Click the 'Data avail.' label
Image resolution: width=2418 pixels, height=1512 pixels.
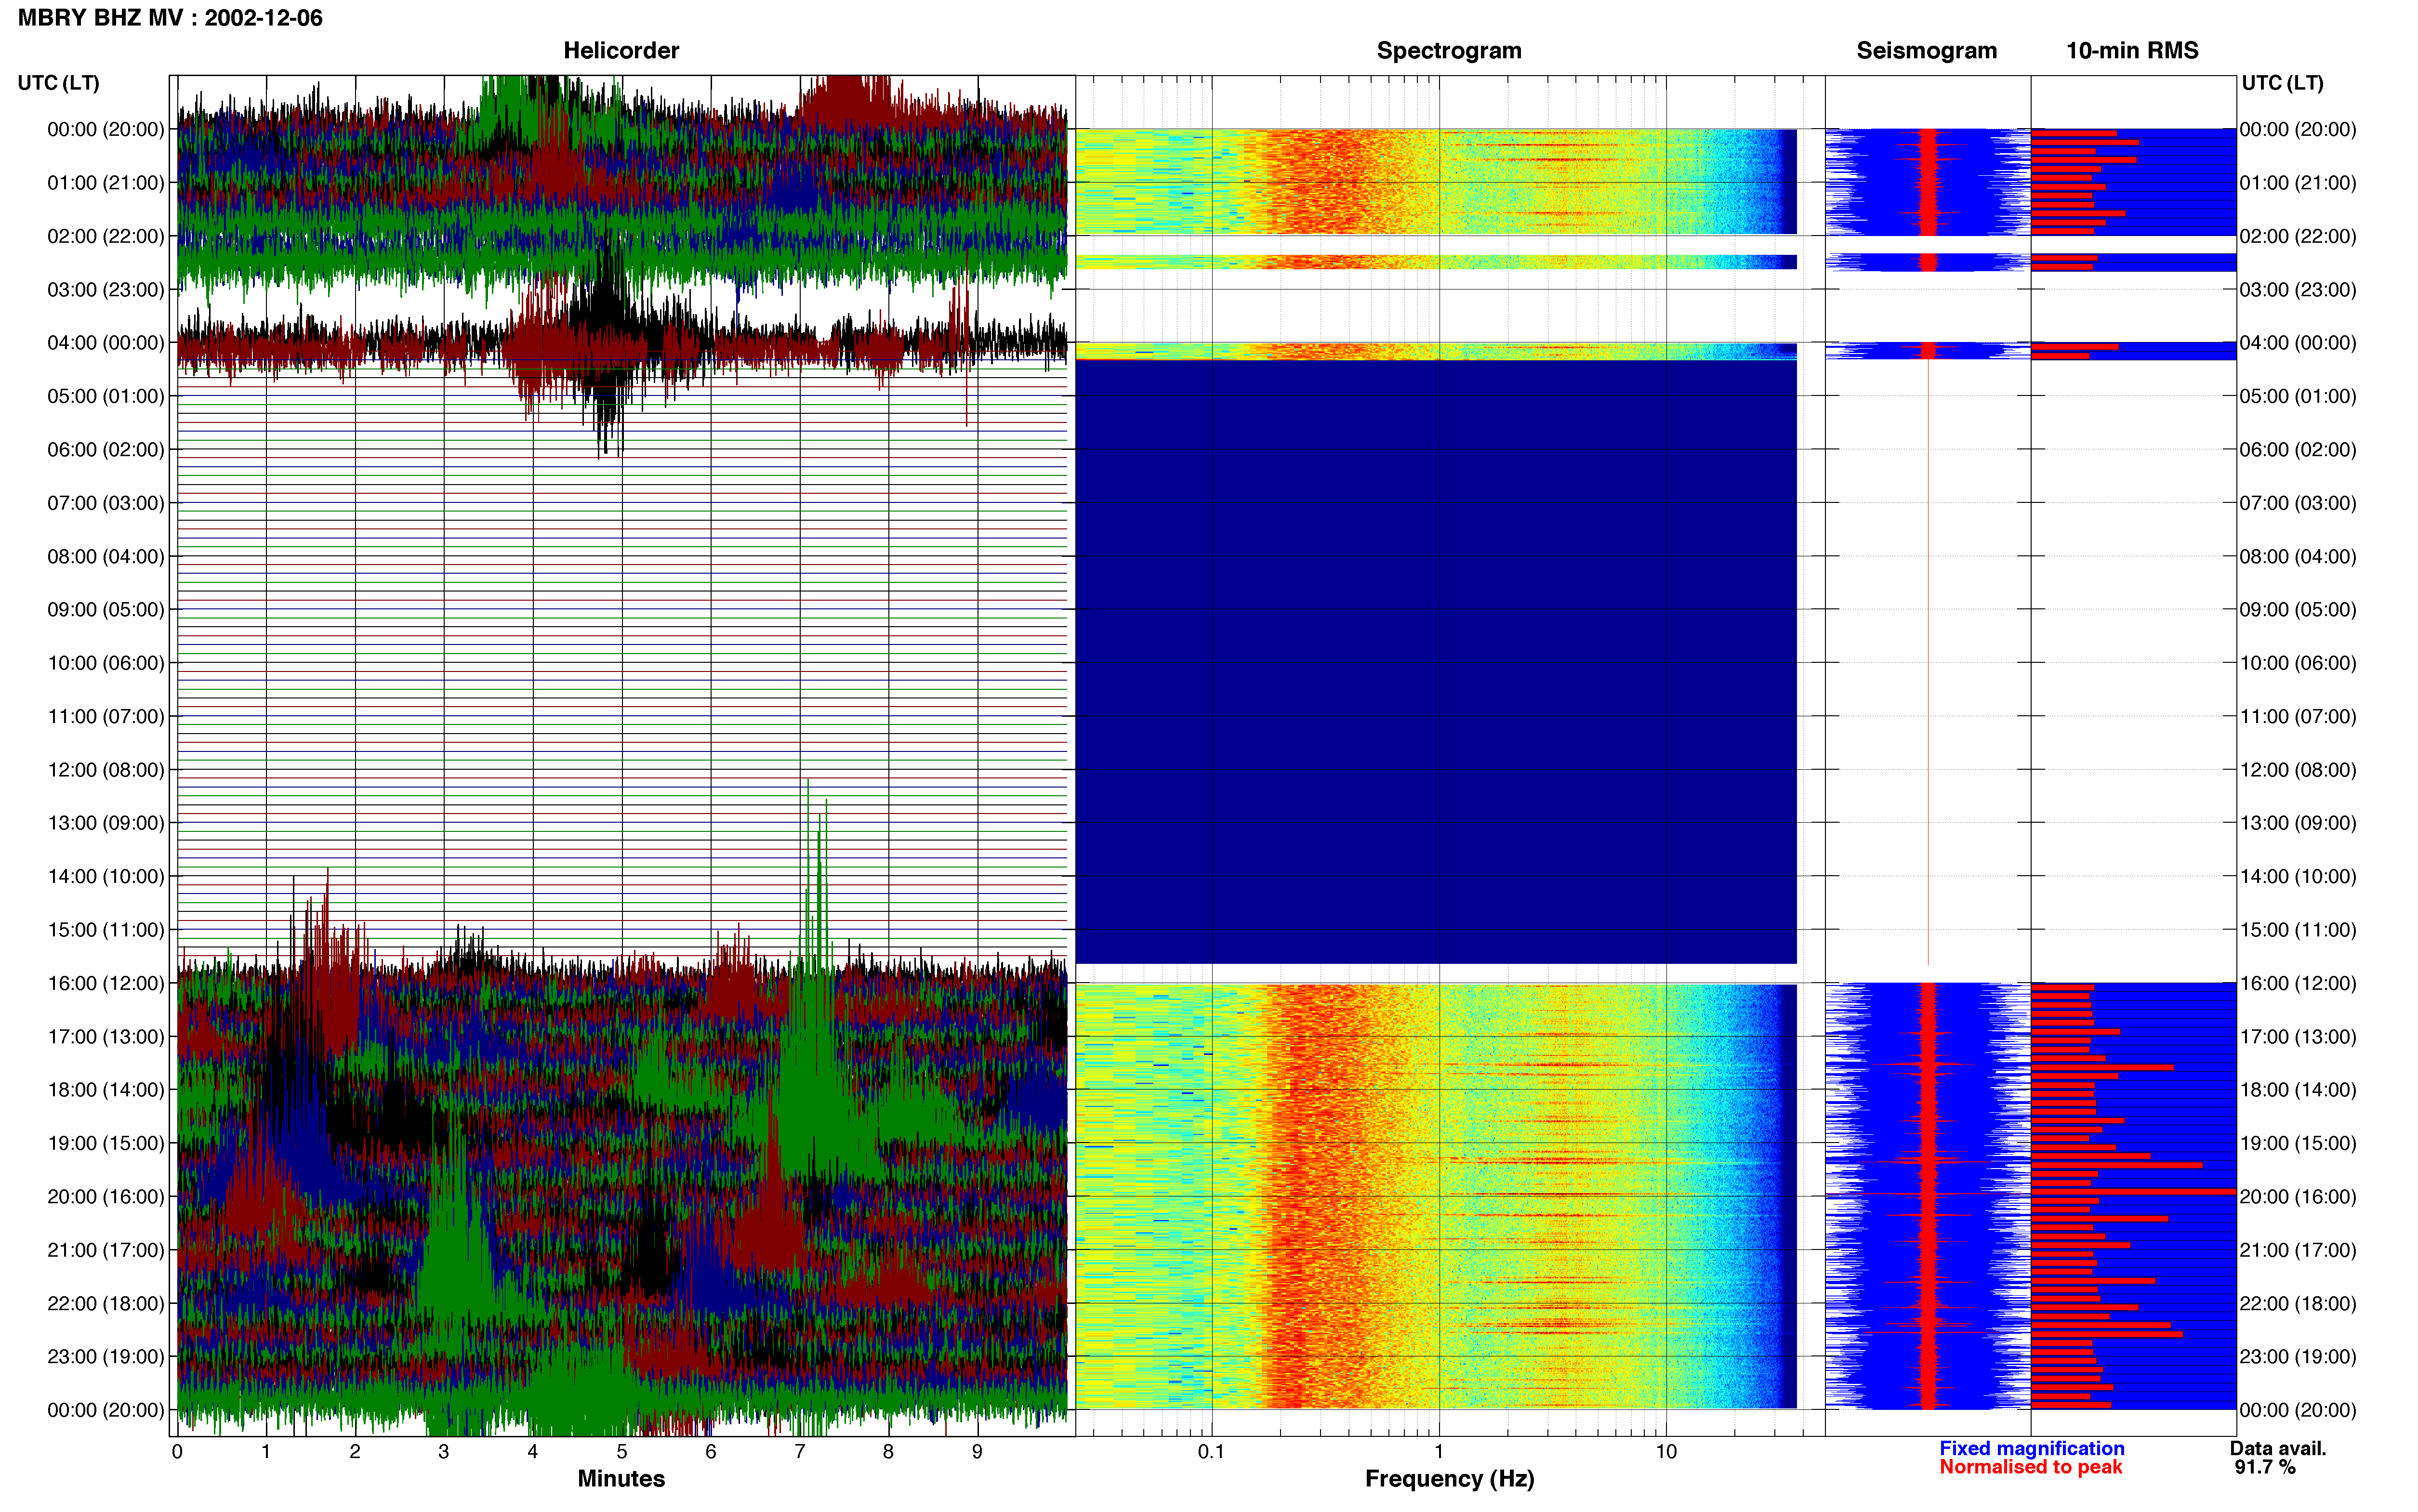pyautogui.click(x=2278, y=1448)
